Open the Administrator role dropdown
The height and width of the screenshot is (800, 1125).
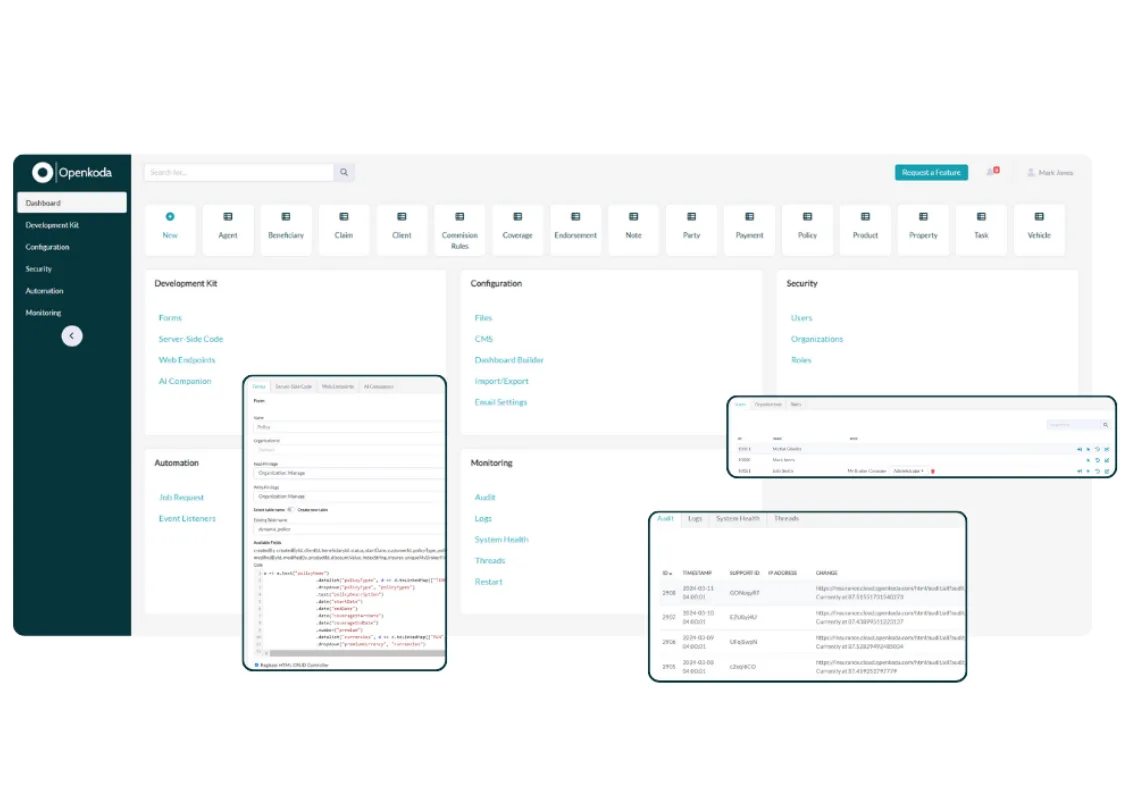[908, 471]
